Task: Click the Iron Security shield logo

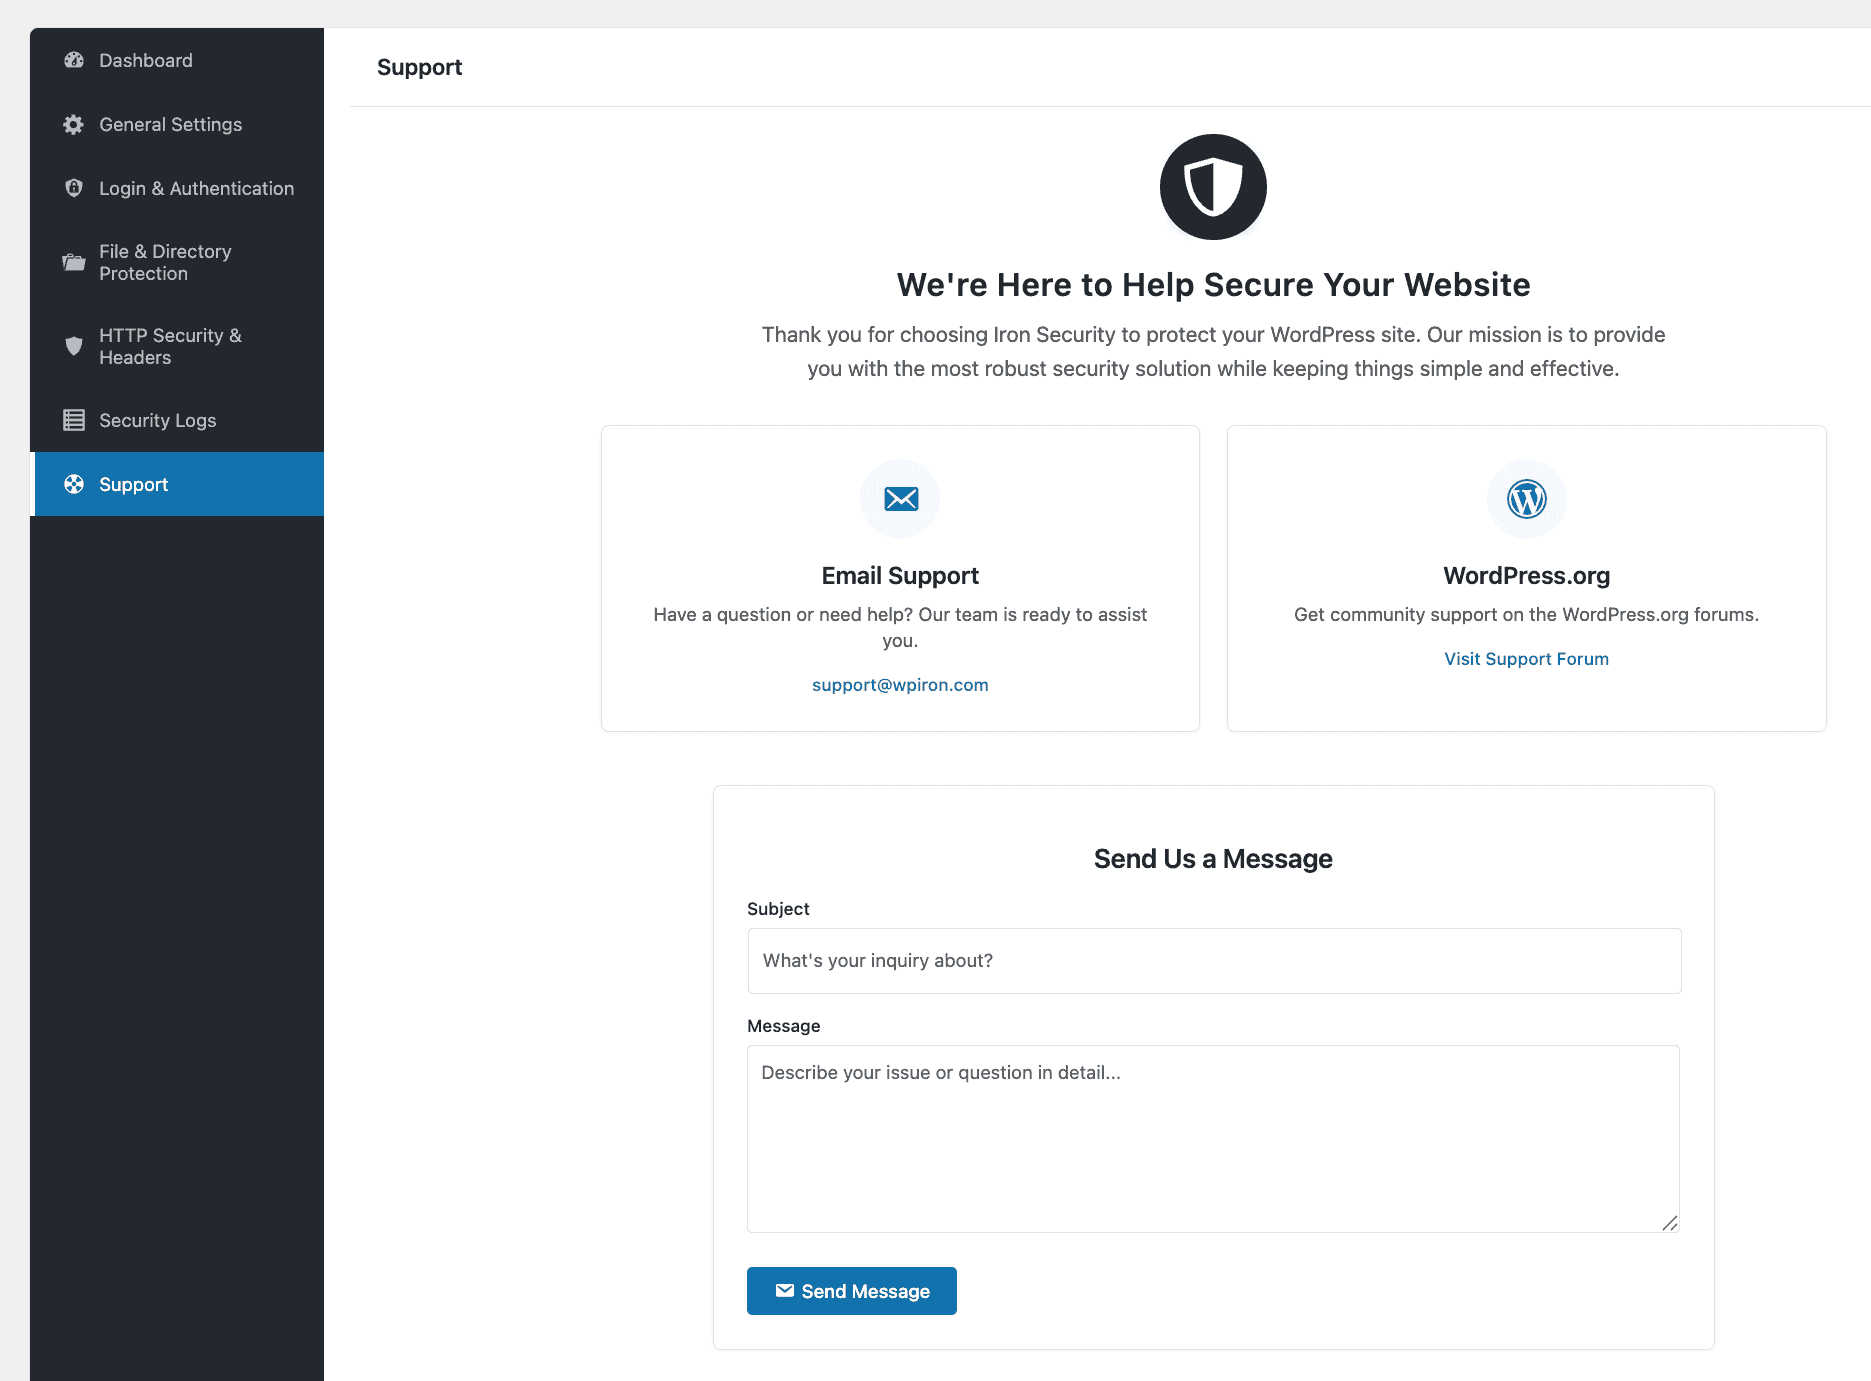Action: click(1213, 187)
